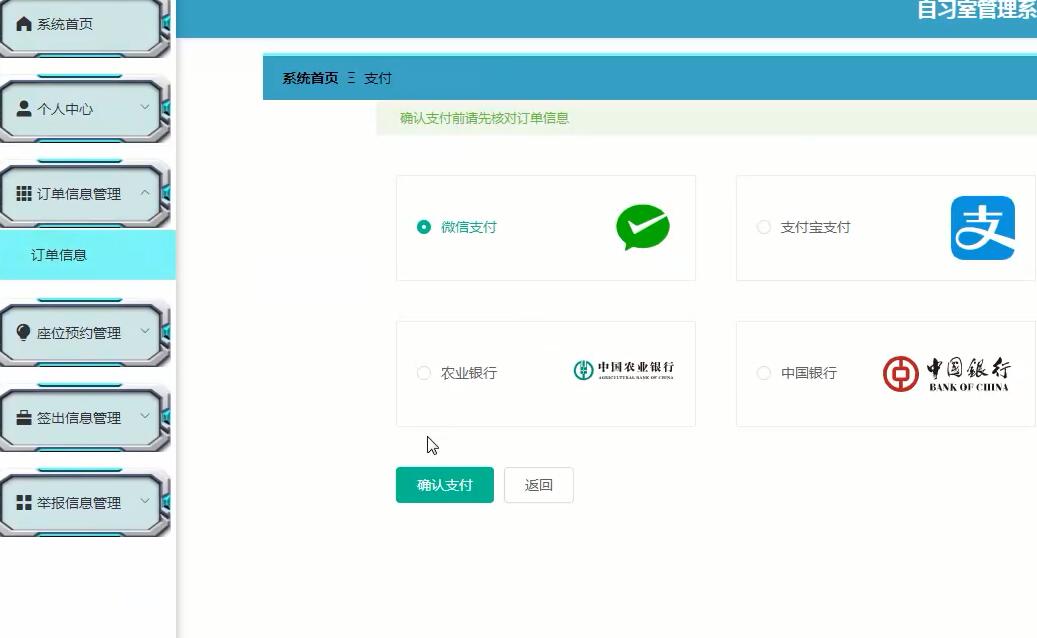Choose the 农业银行 radio option
Screen dimensions: 1037x638
pos(424,373)
